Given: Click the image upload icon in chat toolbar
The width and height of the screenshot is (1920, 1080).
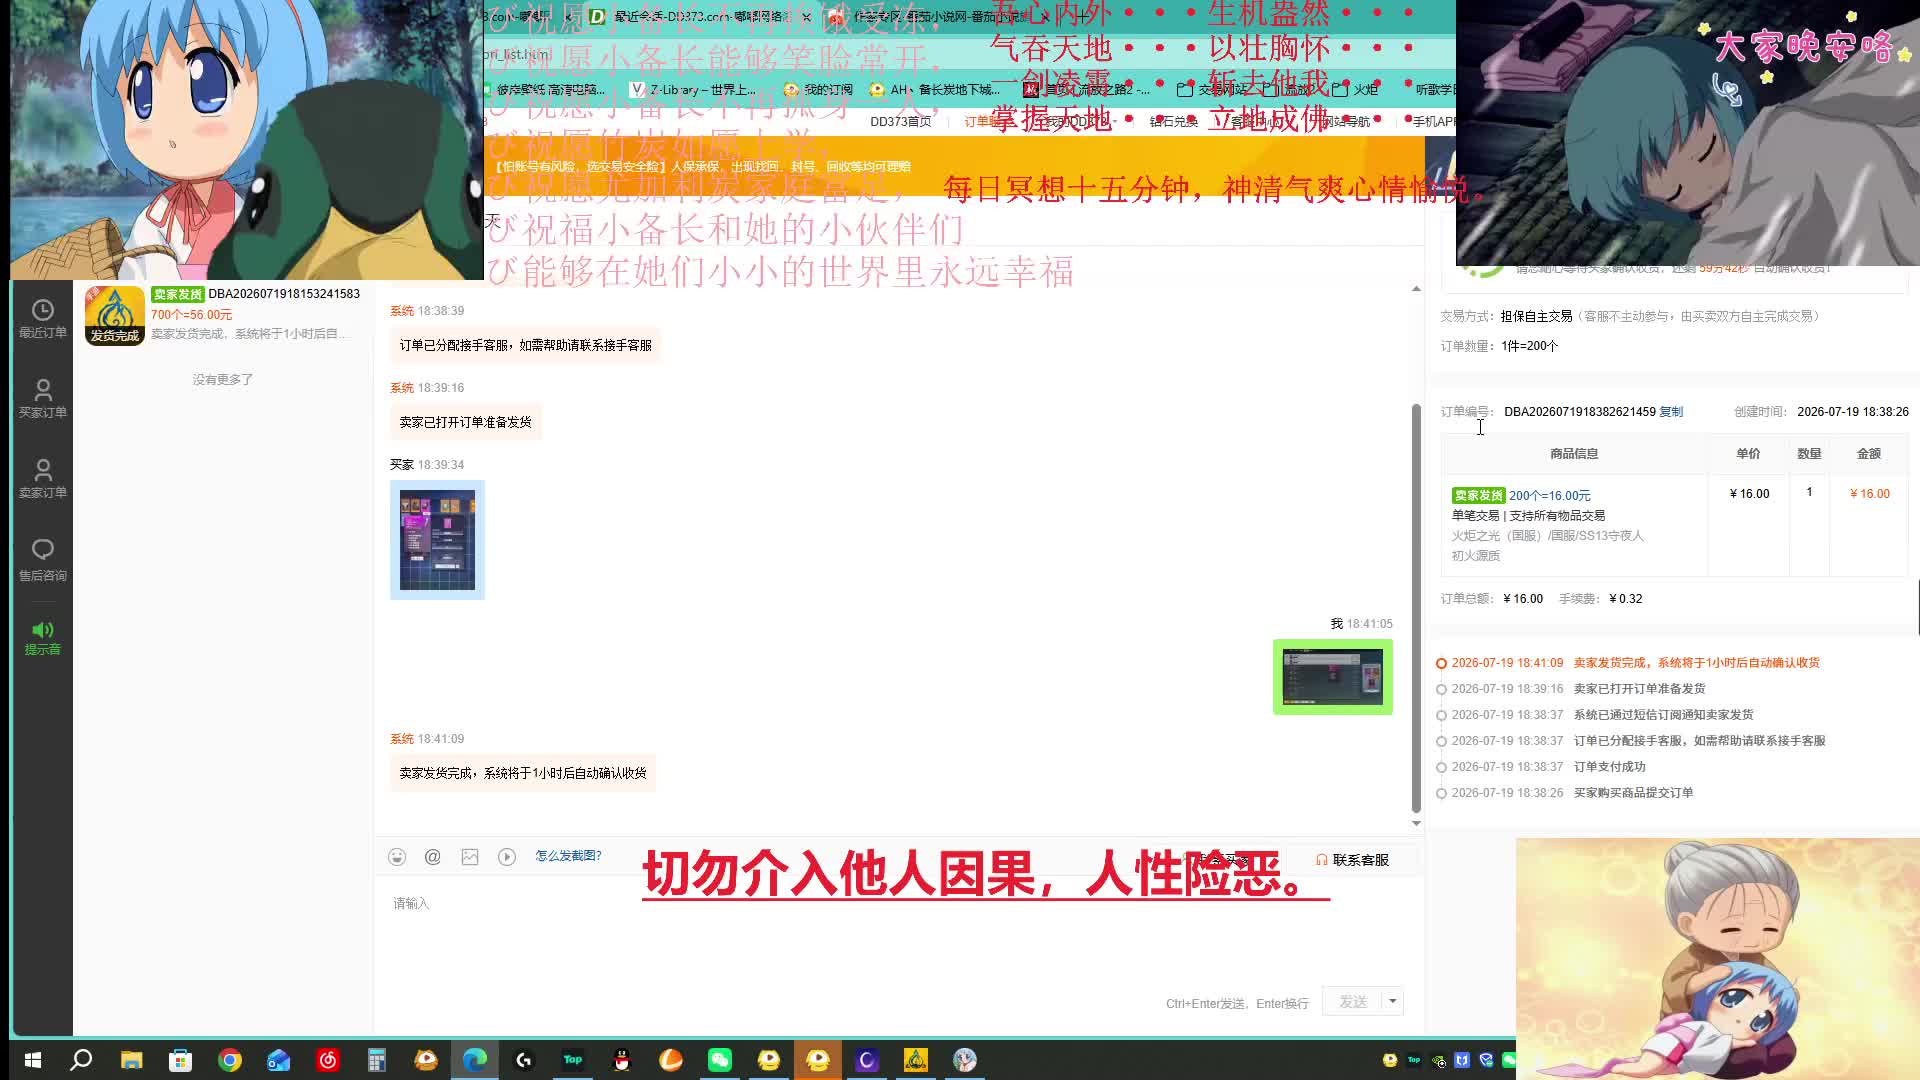Looking at the screenshot, I should pos(470,857).
